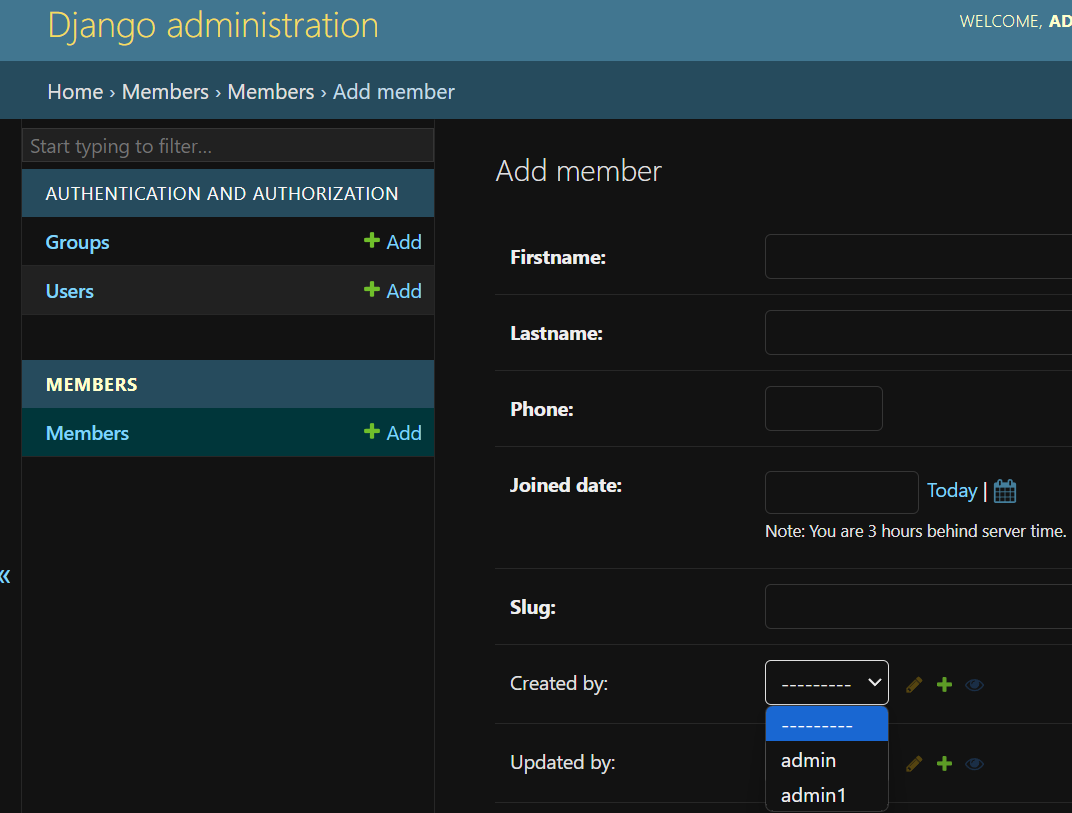This screenshot has height=813, width=1072.
Task: Go to Home in the breadcrumb
Action: point(75,92)
